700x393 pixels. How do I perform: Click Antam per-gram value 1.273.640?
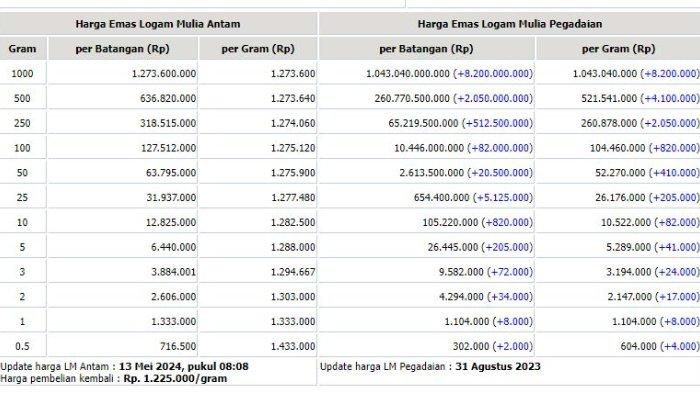coord(293,98)
